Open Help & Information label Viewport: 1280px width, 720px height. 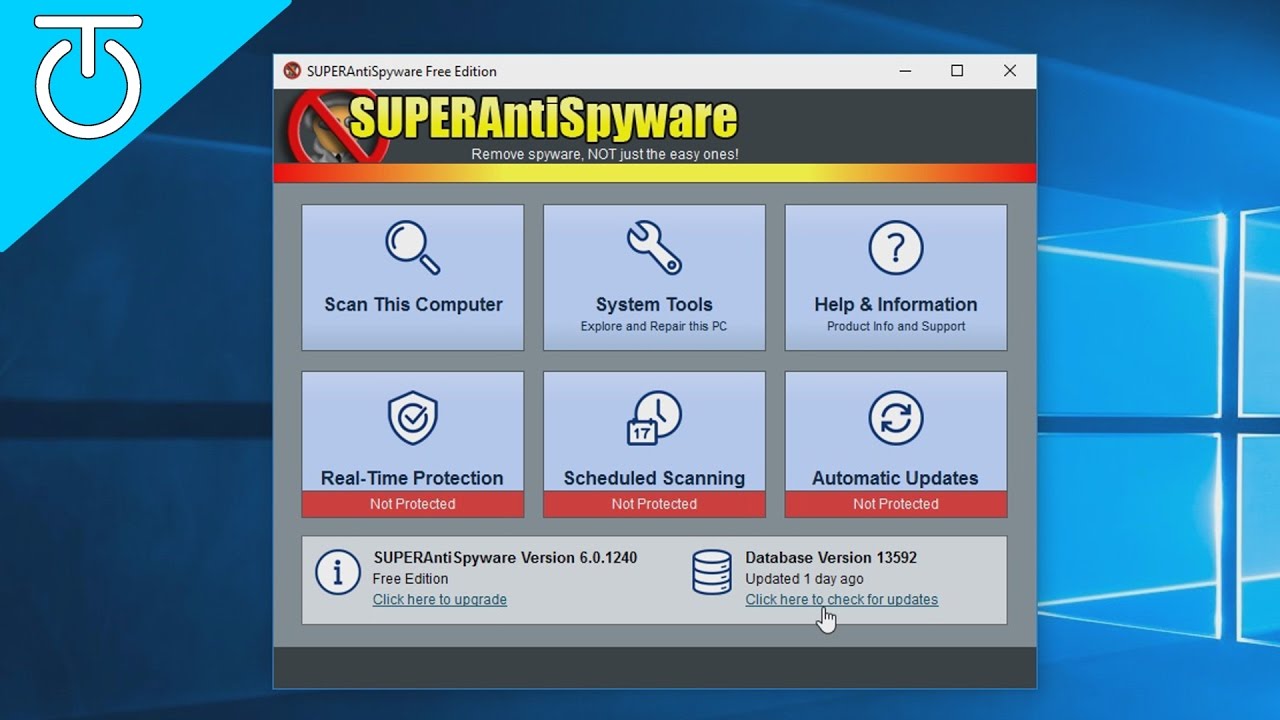(x=896, y=305)
